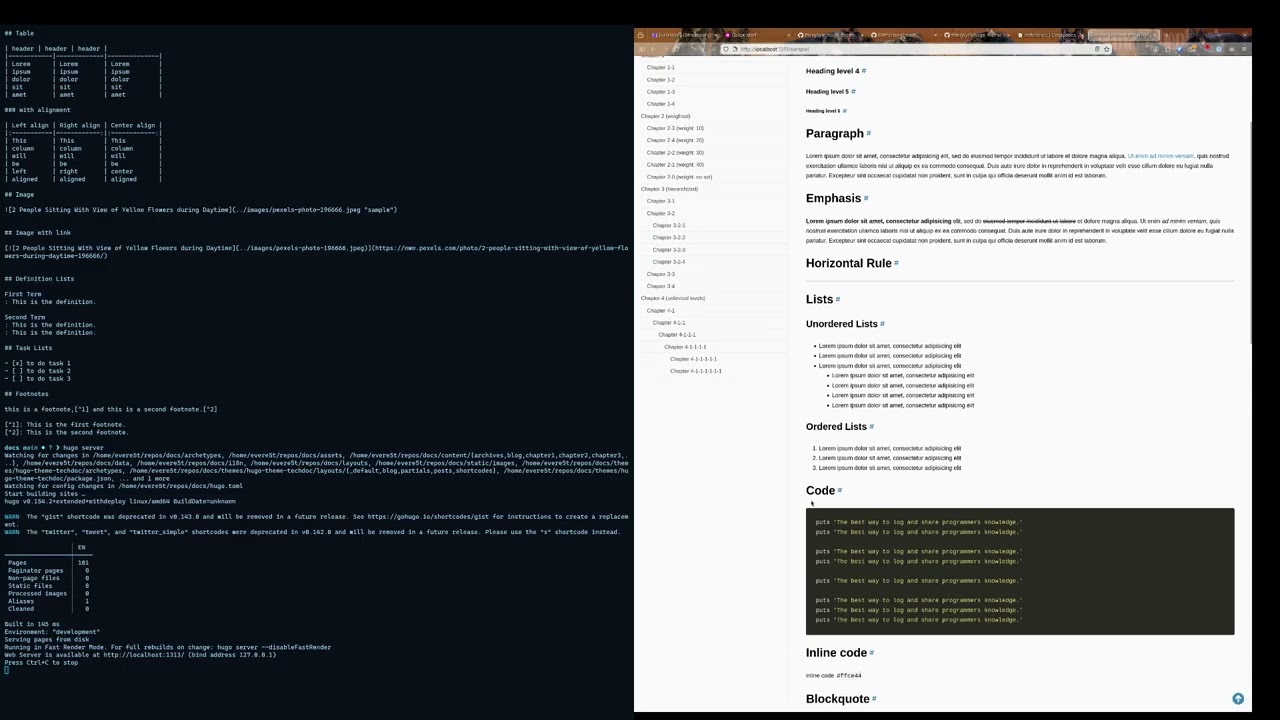Click terminal text 'Press Ctrl+C to stop'
The width and height of the screenshot is (1280, 720).
[41, 663]
